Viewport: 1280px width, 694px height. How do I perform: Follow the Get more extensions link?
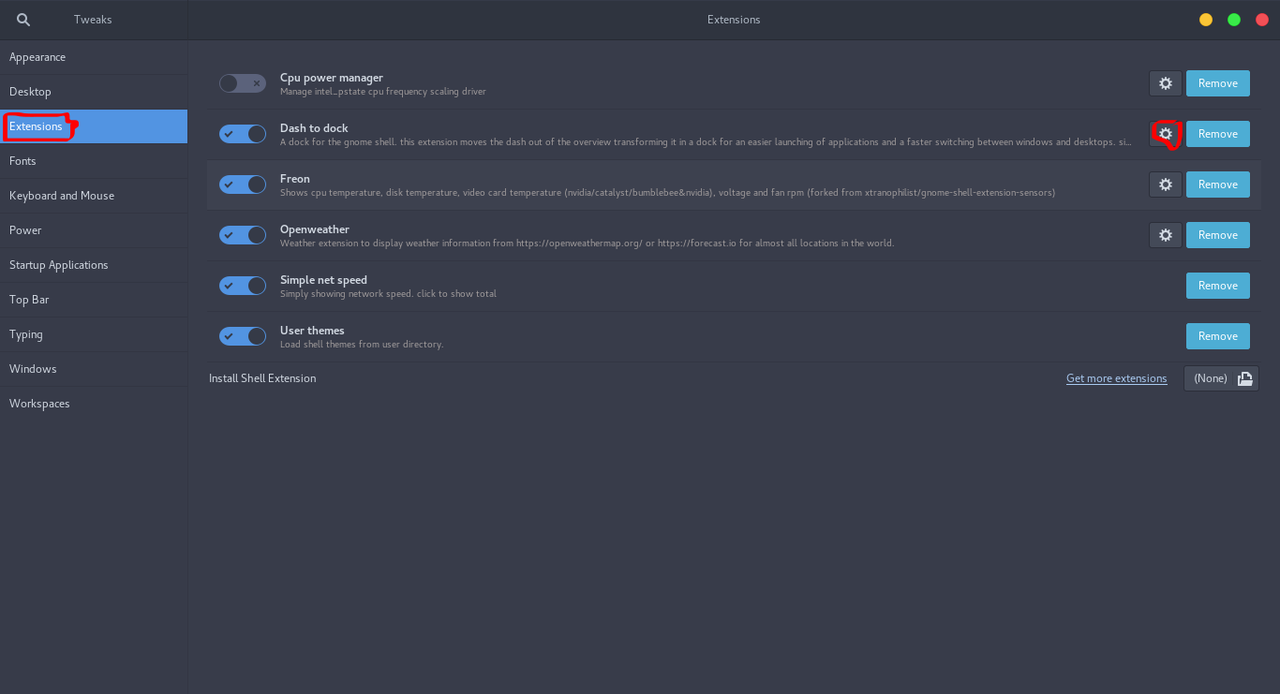(x=1116, y=379)
